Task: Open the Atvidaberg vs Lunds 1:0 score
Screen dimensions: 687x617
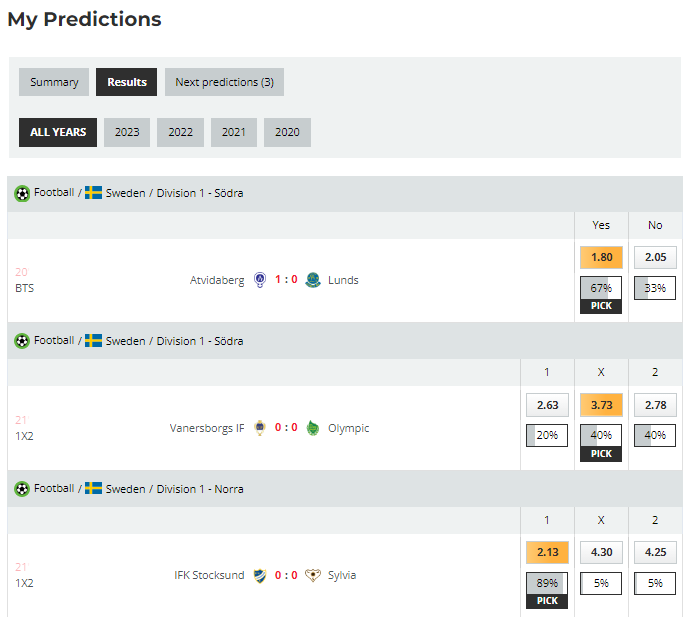Action: pos(286,280)
